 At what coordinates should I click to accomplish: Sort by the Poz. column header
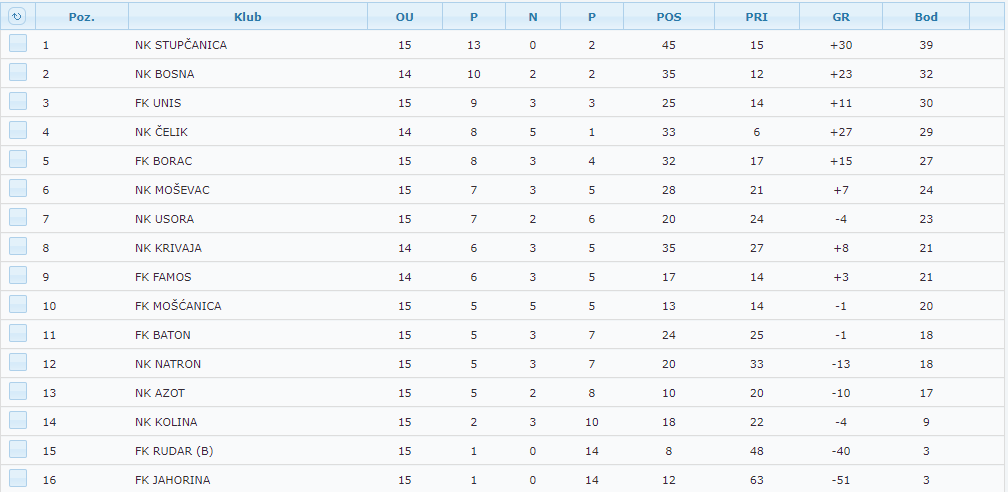[x=81, y=16]
